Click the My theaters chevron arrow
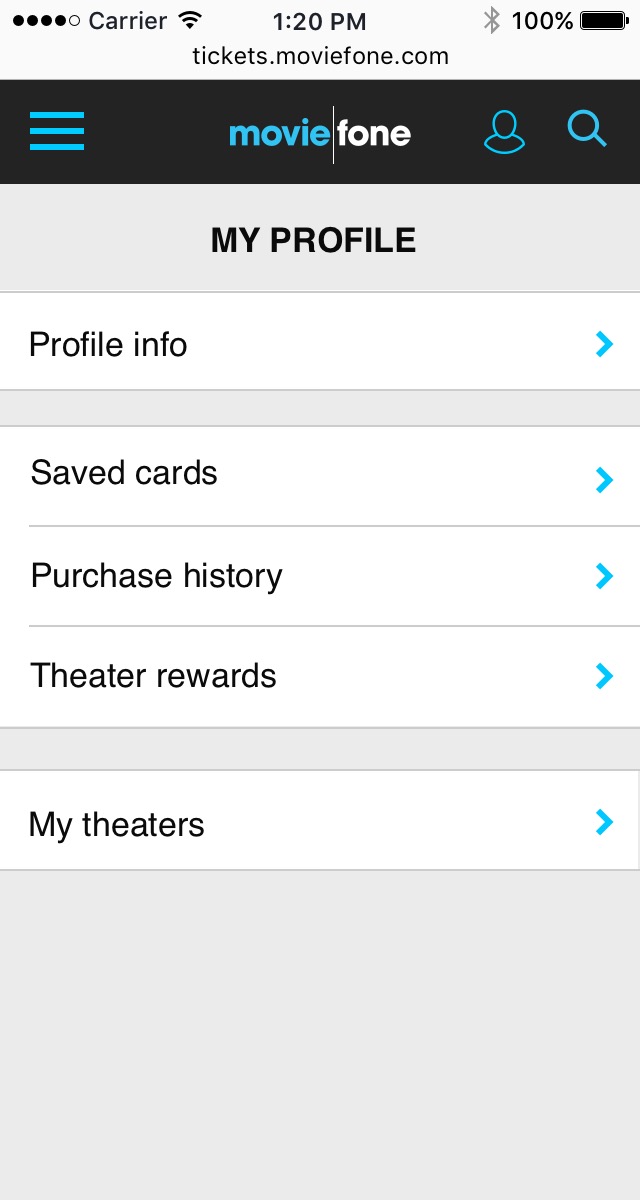This screenshot has width=640, height=1200. click(x=603, y=823)
